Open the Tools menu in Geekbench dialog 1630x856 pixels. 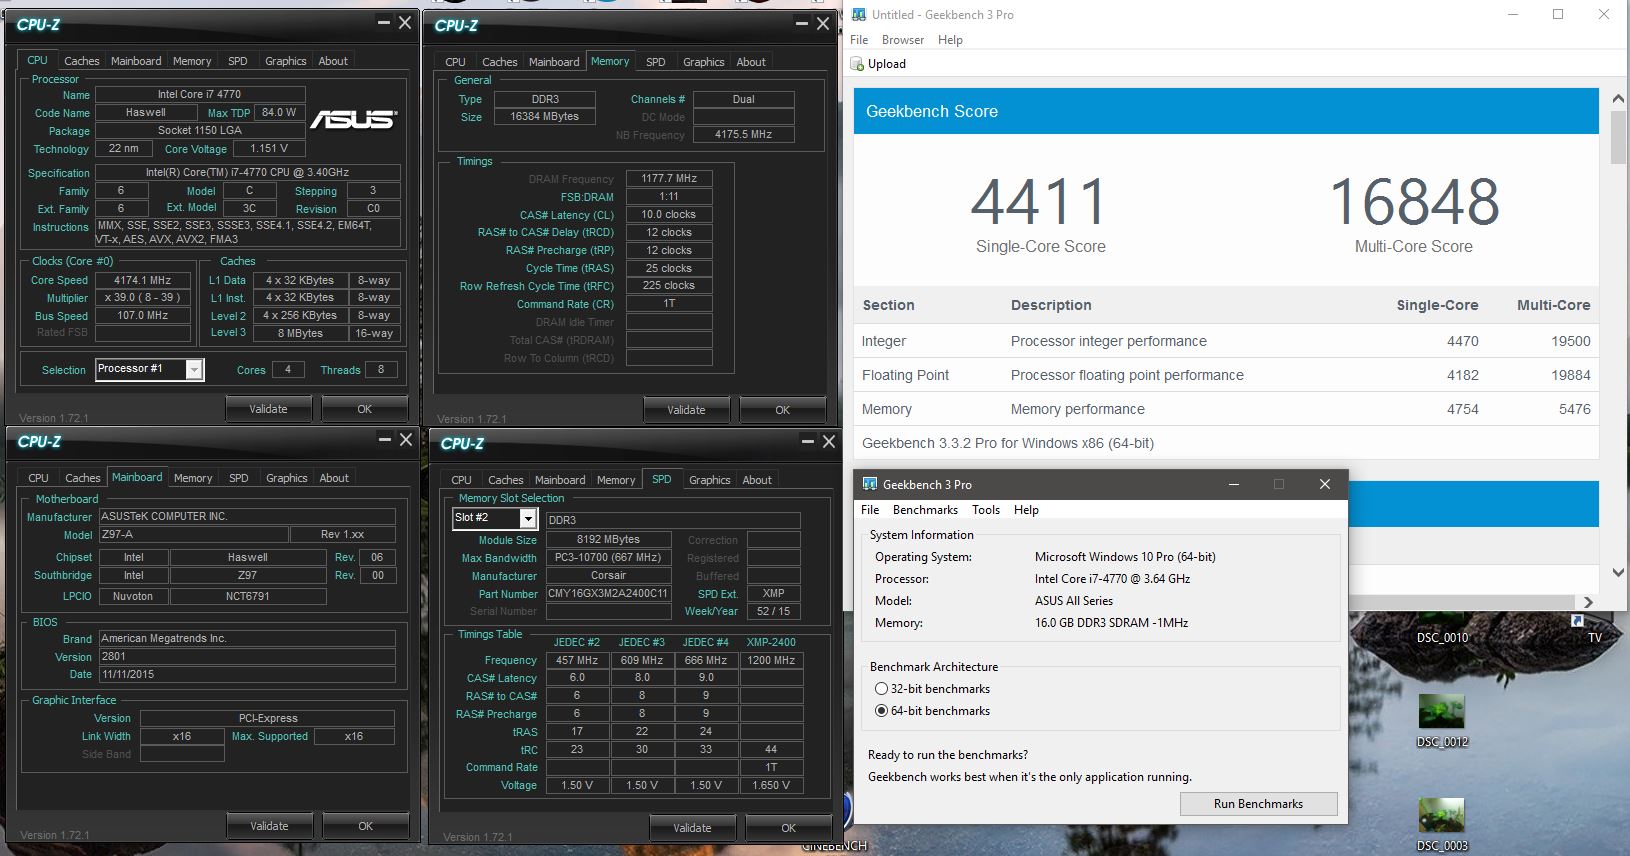[x=986, y=510]
